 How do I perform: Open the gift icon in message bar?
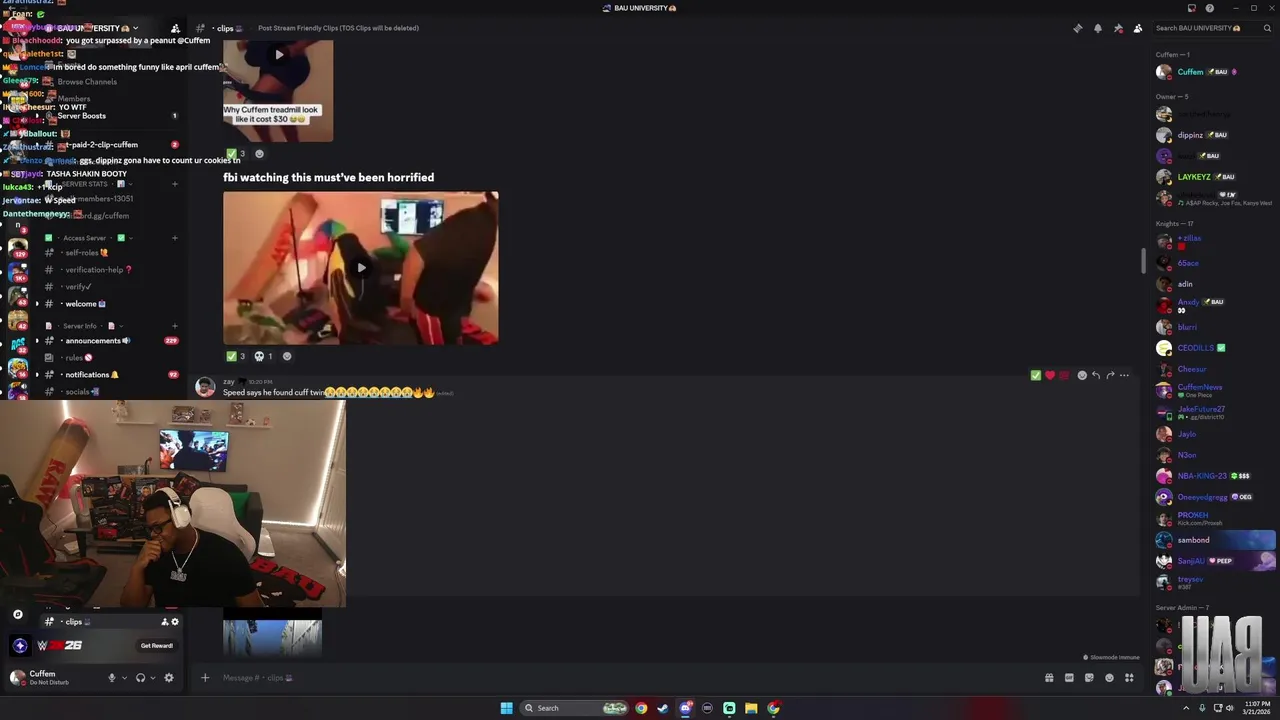tap(1049, 678)
